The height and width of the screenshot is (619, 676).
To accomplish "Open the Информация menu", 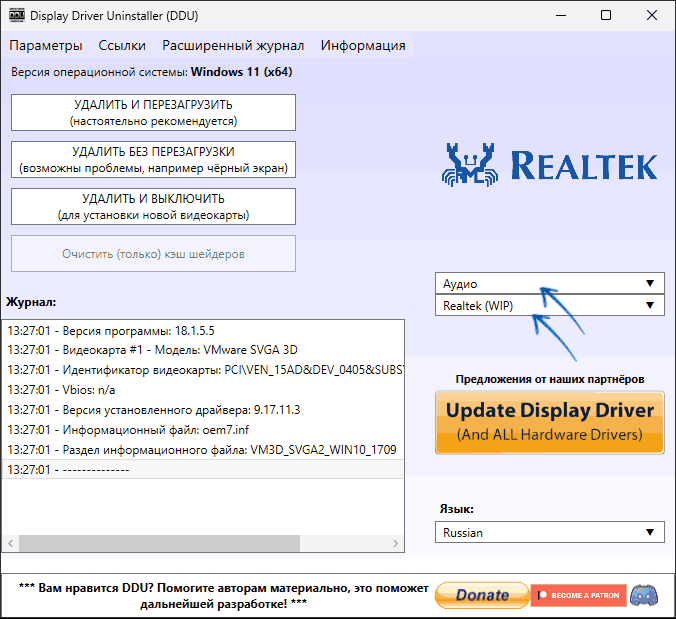I will pos(363,45).
